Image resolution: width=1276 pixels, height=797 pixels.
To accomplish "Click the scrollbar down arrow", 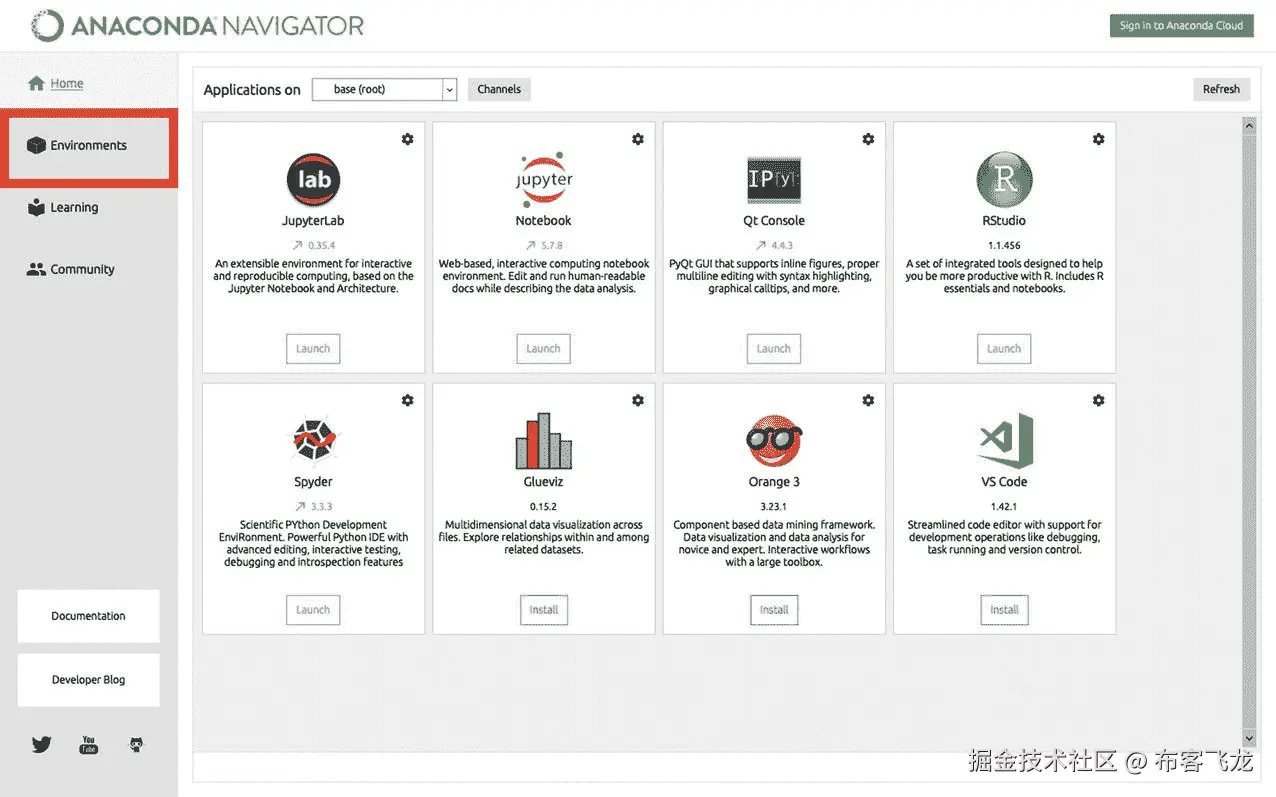I will (1249, 741).
